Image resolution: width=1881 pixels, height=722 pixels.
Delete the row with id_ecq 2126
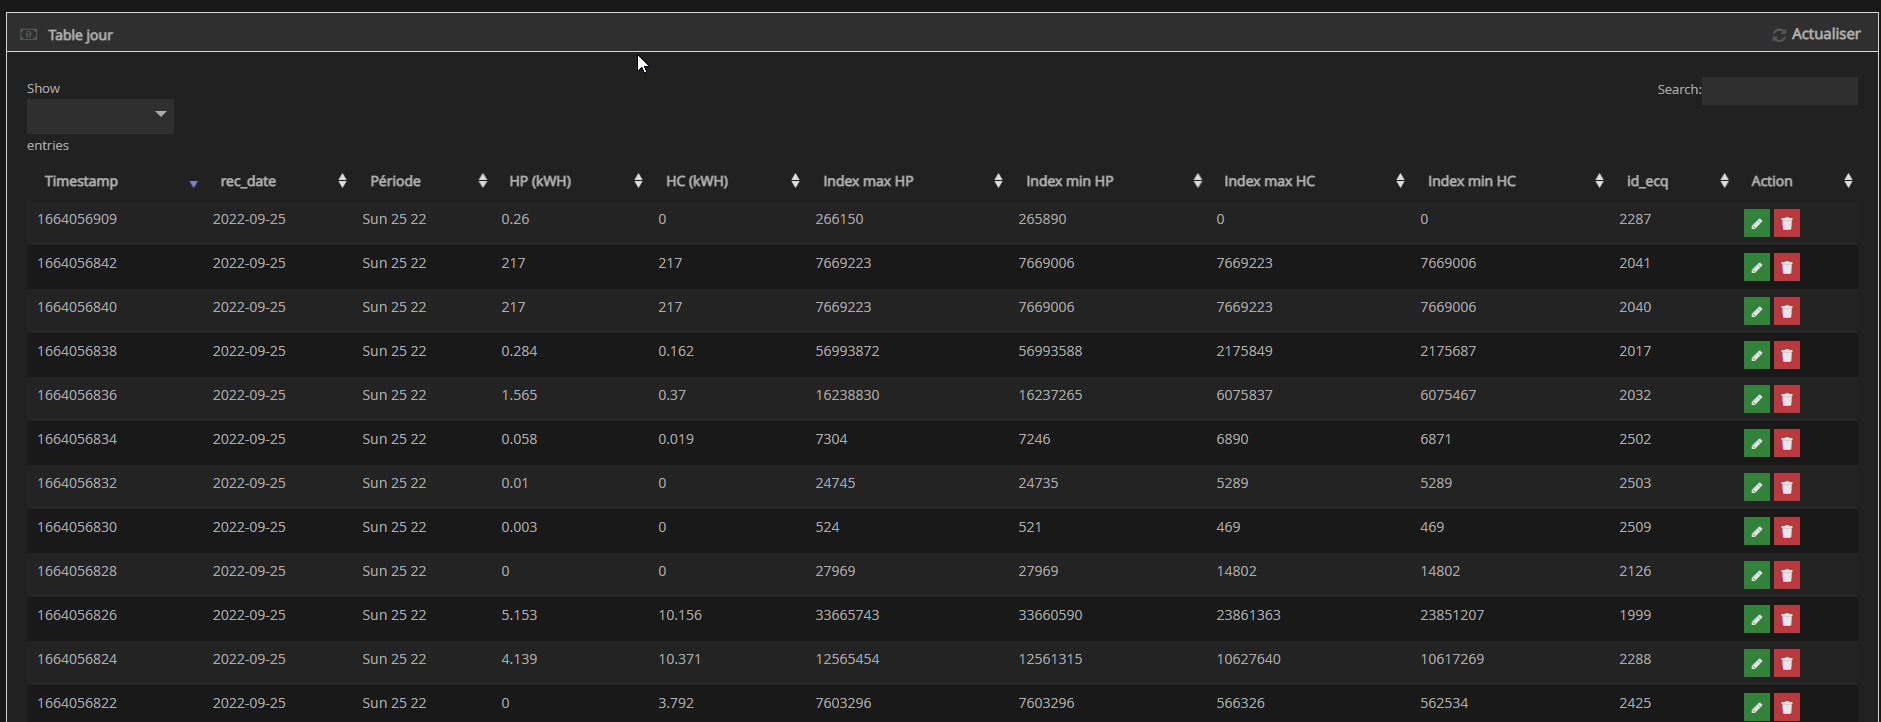[1786, 575]
